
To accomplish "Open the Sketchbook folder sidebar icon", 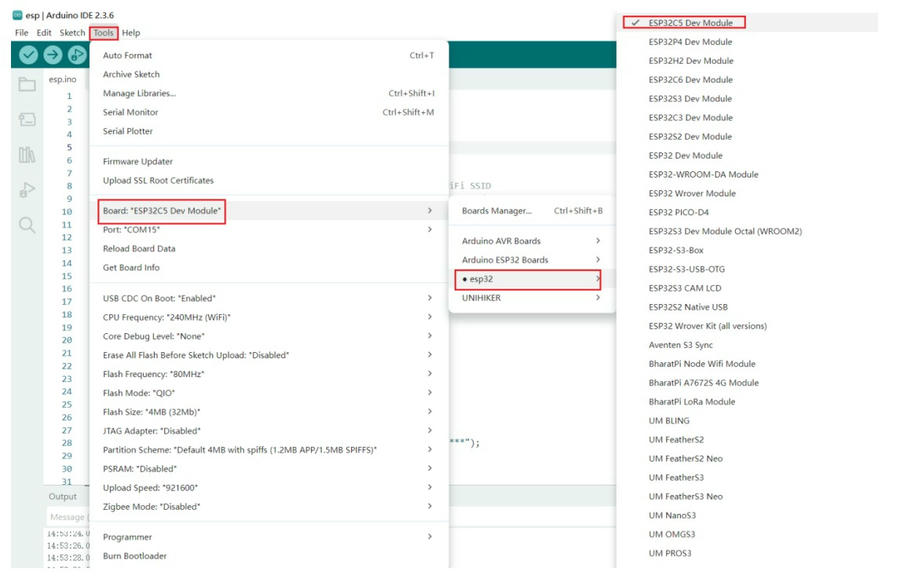I will point(27,84).
